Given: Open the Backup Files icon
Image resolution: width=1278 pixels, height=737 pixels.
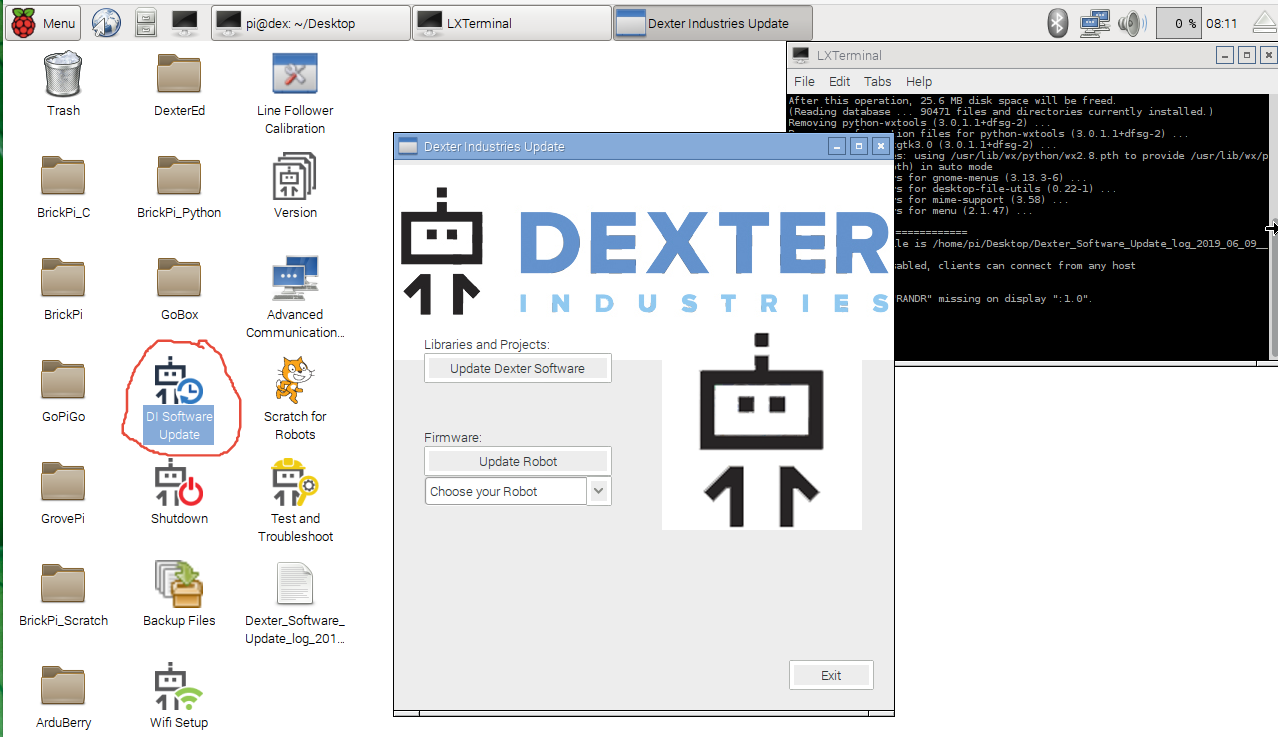Looking at the screenshot, I should (x=179, y=586).
